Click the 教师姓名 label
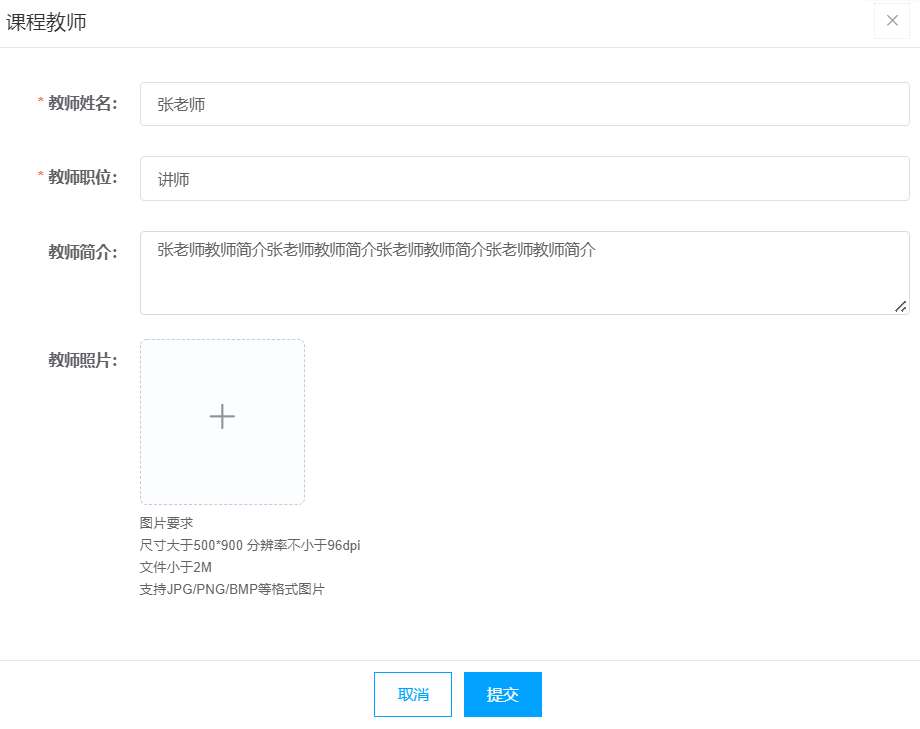This screenshot has height=729, width=920. pyautogui.click(x=83, y=103)
